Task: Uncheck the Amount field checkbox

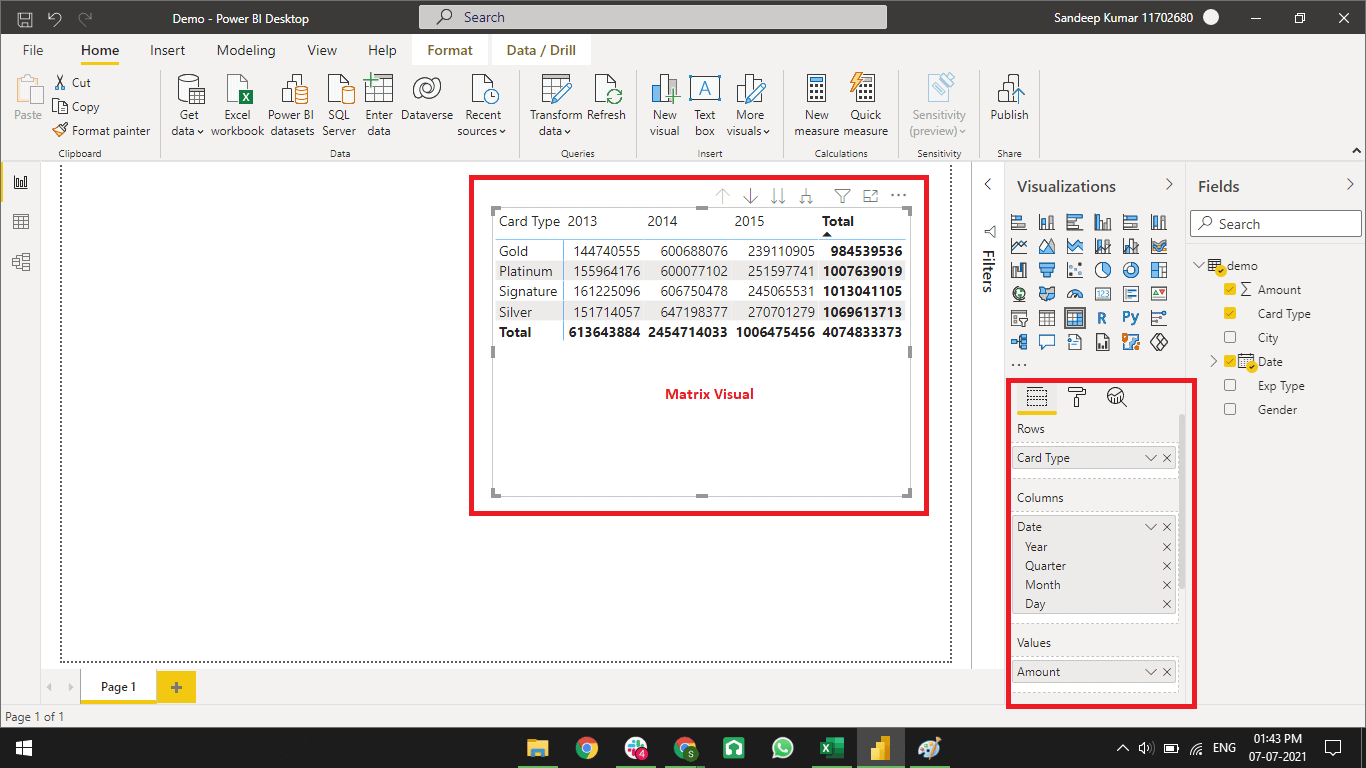Action: (x=1230, y=290)
